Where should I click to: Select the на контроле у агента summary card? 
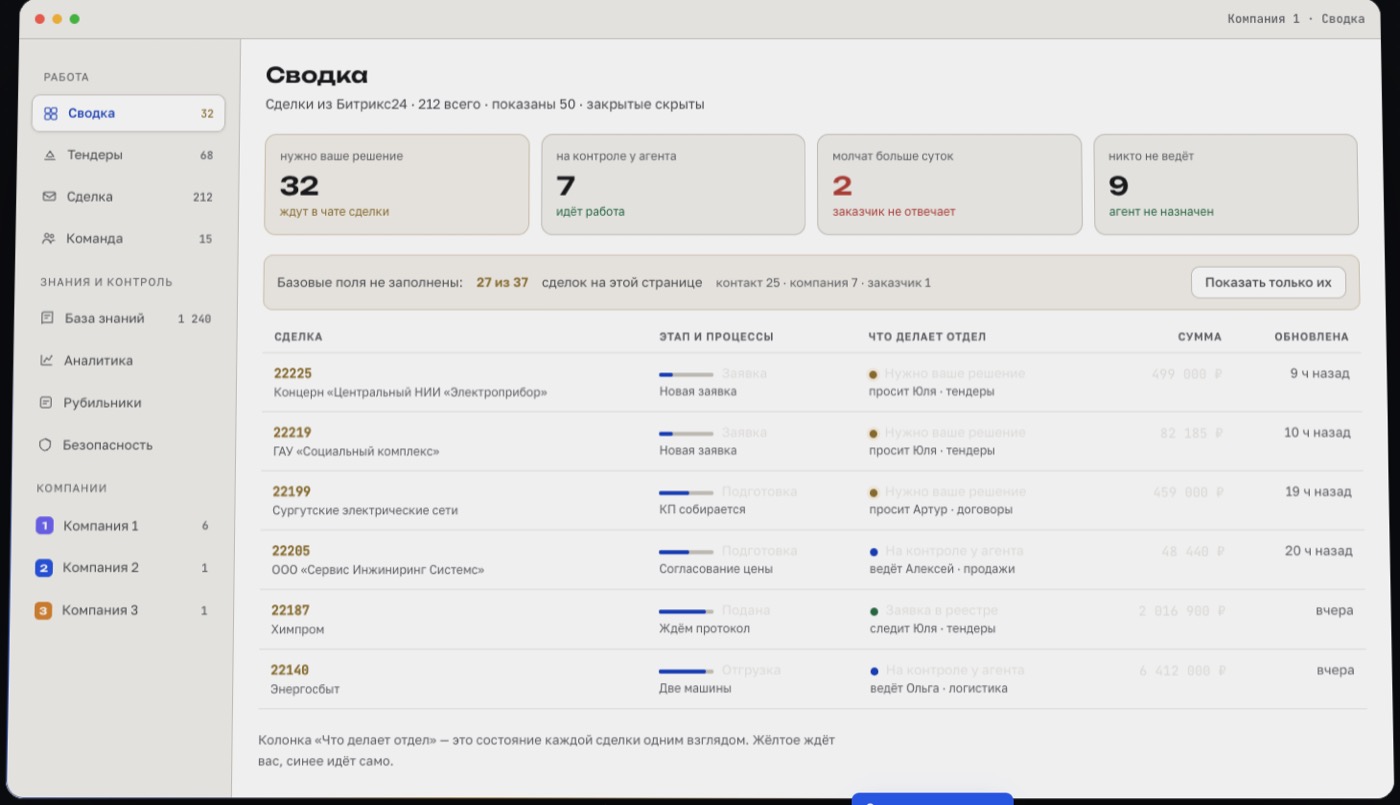pyautogui.click(x=673, y=185)
